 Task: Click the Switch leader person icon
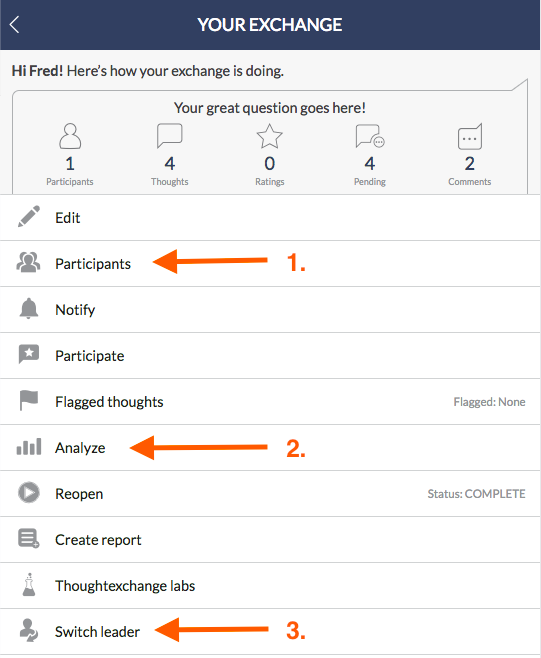[29, 630]
